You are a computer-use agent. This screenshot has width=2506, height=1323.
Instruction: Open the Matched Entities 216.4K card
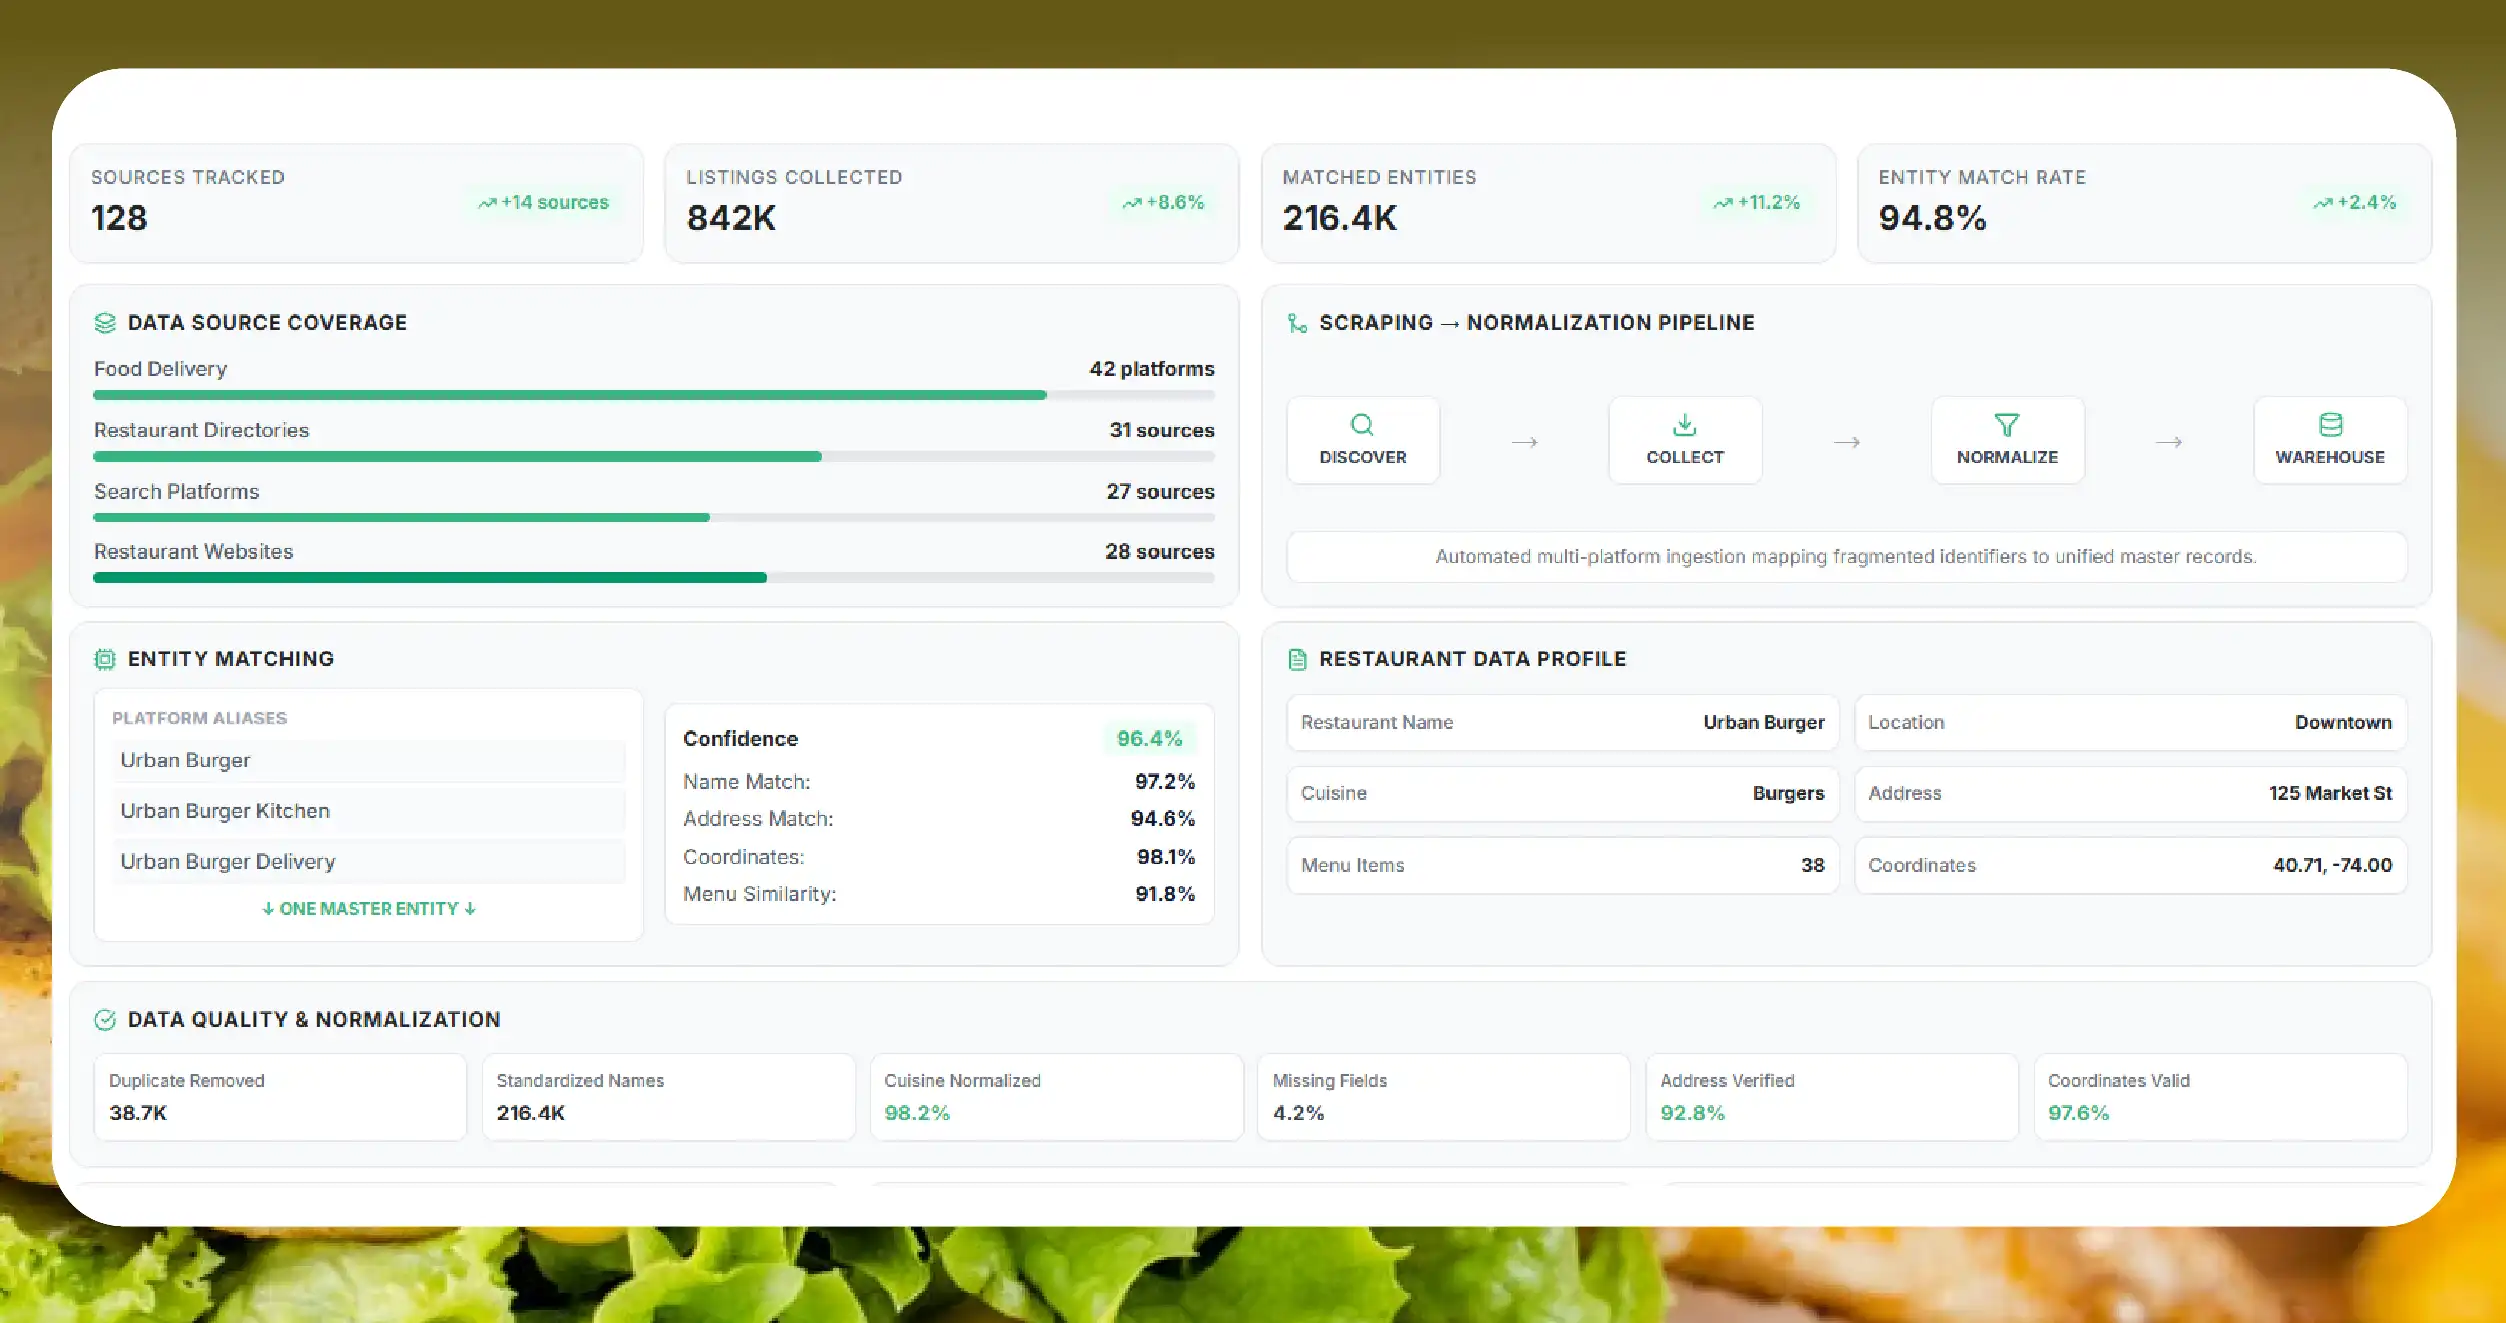pyautogui.click(x=1548, y=203)
